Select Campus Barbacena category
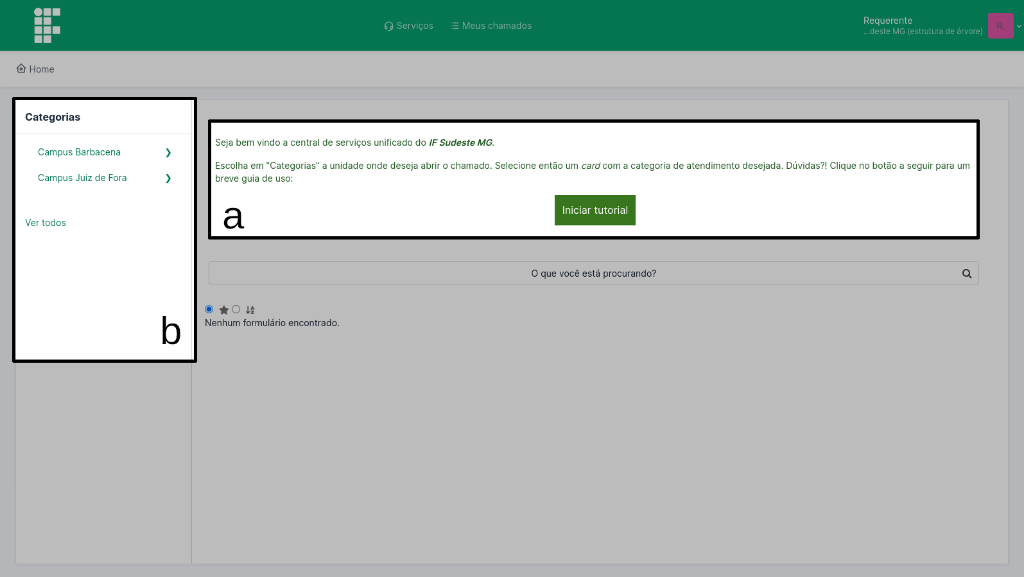This screenshot has width=1024, height=577. tap(79, 152)
